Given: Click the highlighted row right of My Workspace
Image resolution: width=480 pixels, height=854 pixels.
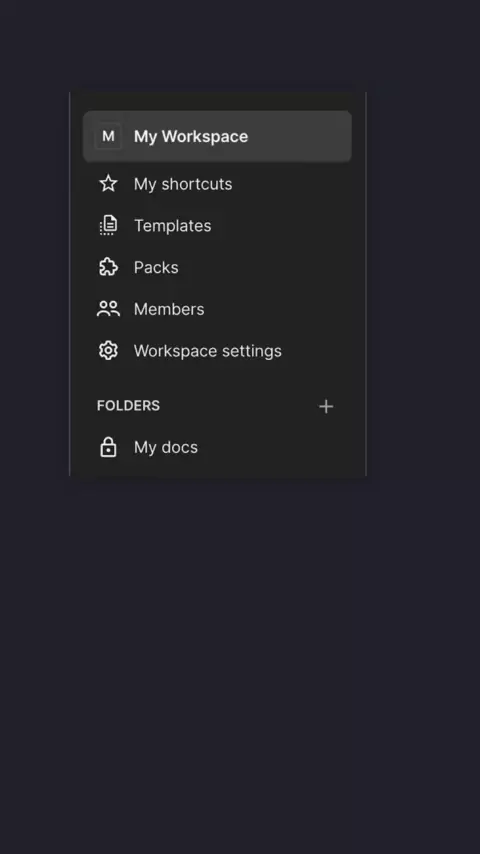Looking at the screenshot, I should (x=300, y=136).
